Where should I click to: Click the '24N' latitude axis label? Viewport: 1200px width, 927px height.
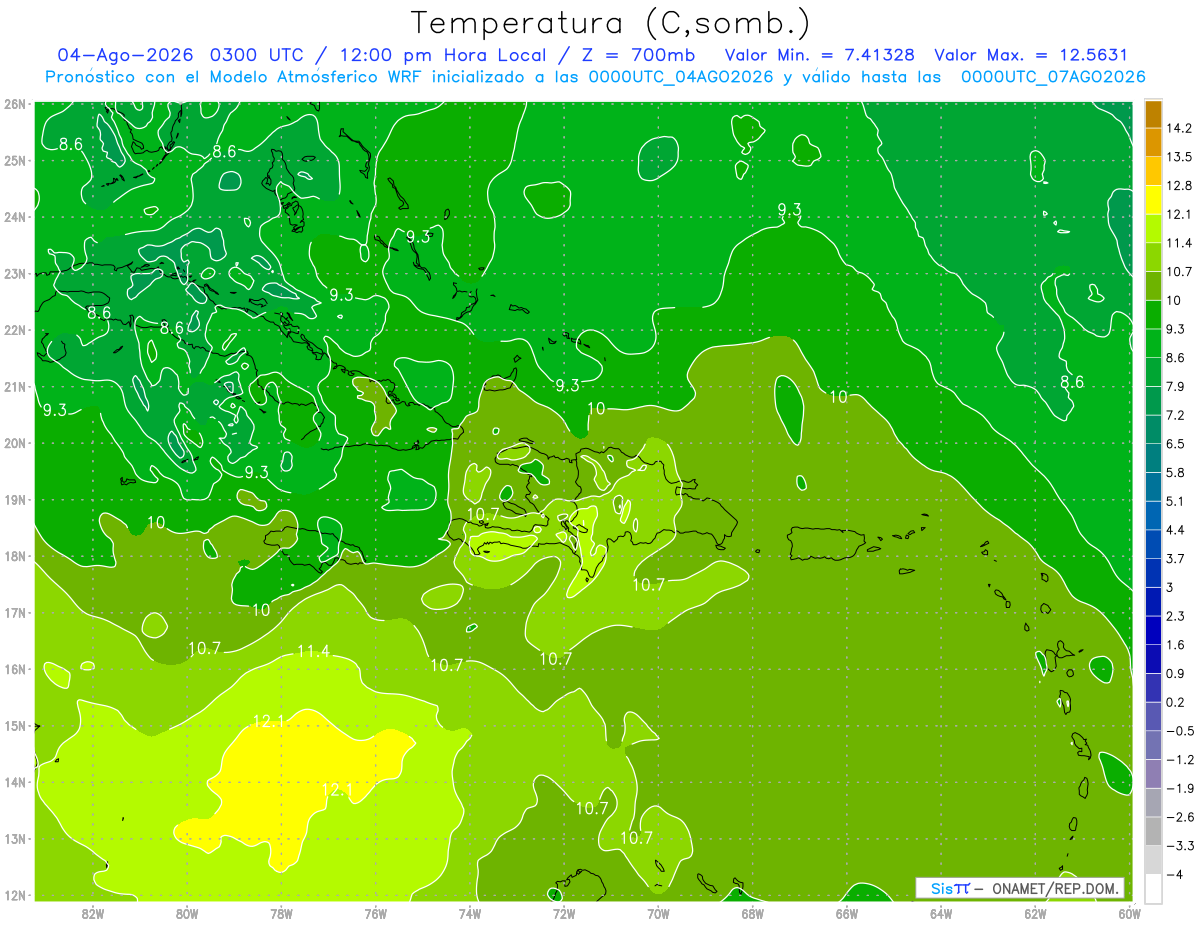(x=14, y=217)
